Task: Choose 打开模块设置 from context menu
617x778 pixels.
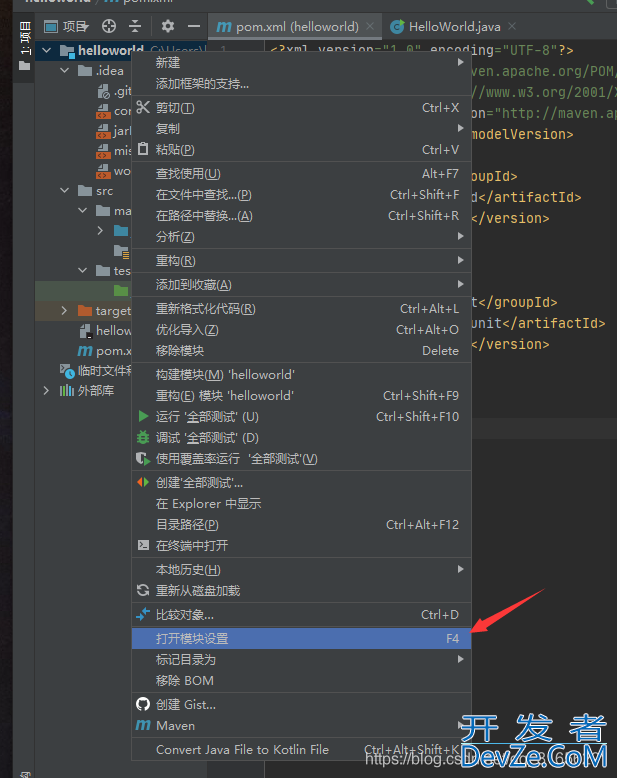Action: [x=302, y=638]
